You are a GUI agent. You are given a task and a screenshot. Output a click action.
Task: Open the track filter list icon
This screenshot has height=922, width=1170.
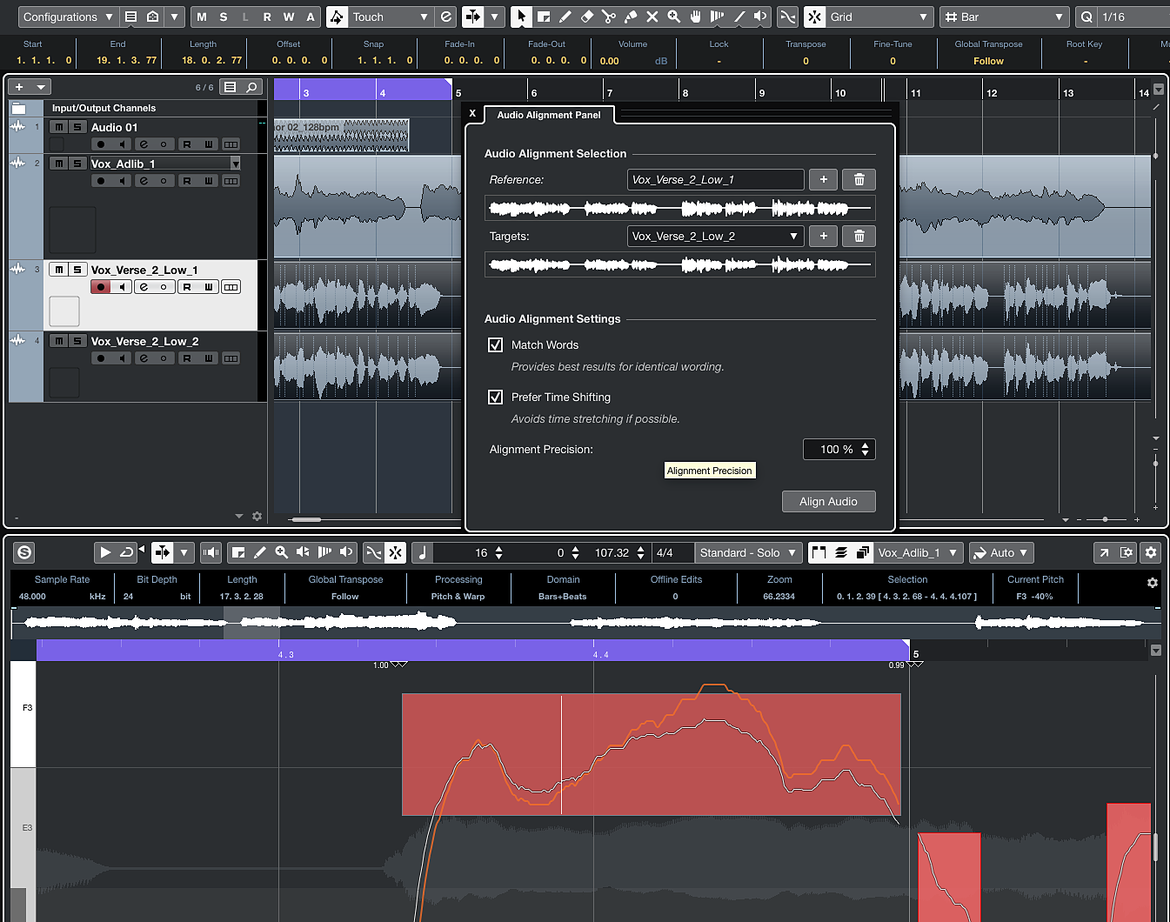coord(231,87)
